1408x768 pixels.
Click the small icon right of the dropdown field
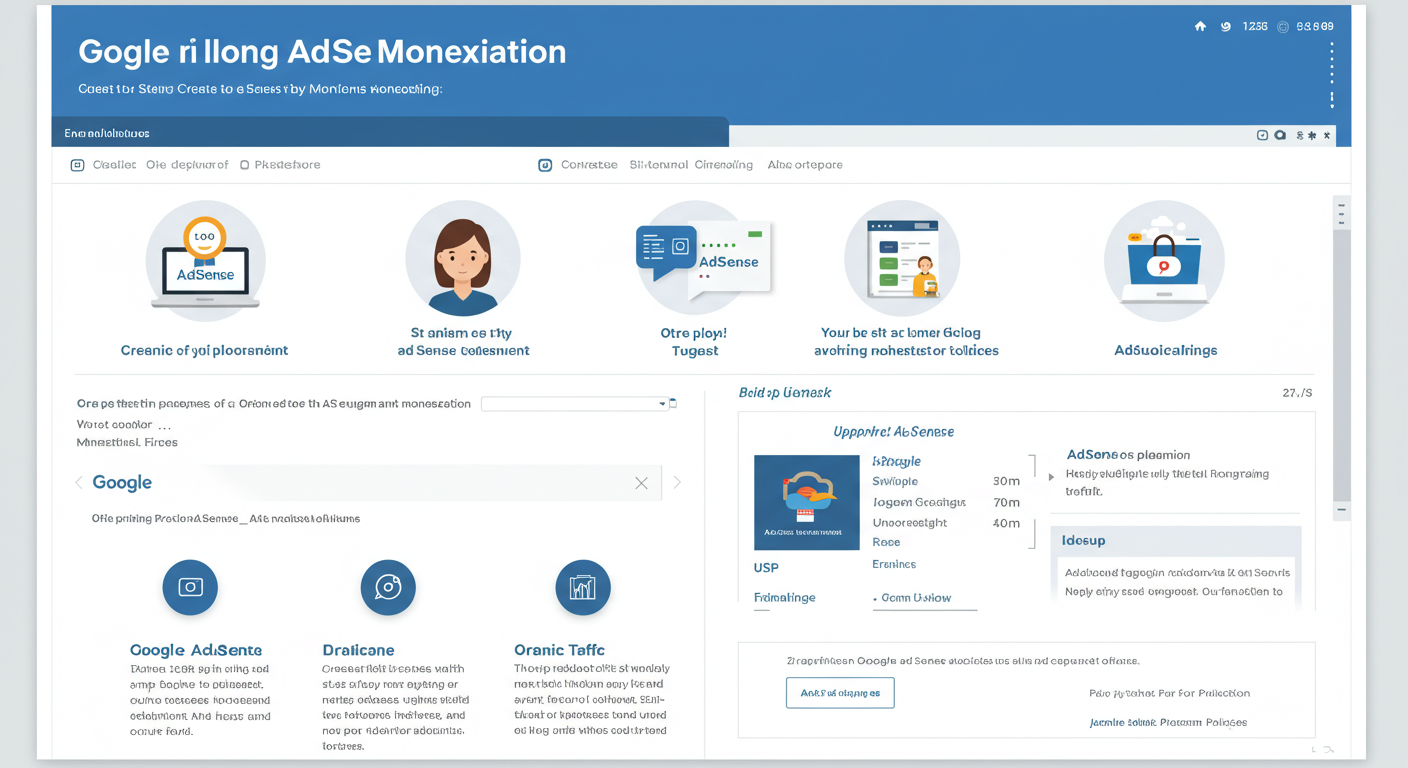pos(673,404)
